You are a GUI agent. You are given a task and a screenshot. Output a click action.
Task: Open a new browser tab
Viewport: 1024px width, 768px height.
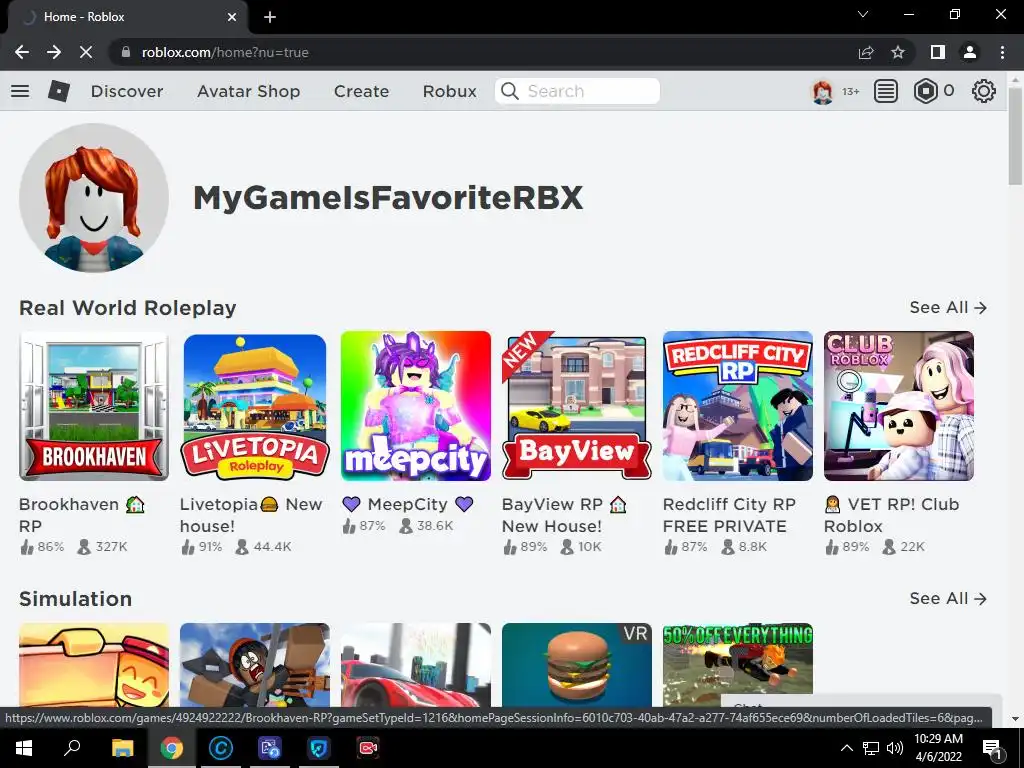[270, 17]
